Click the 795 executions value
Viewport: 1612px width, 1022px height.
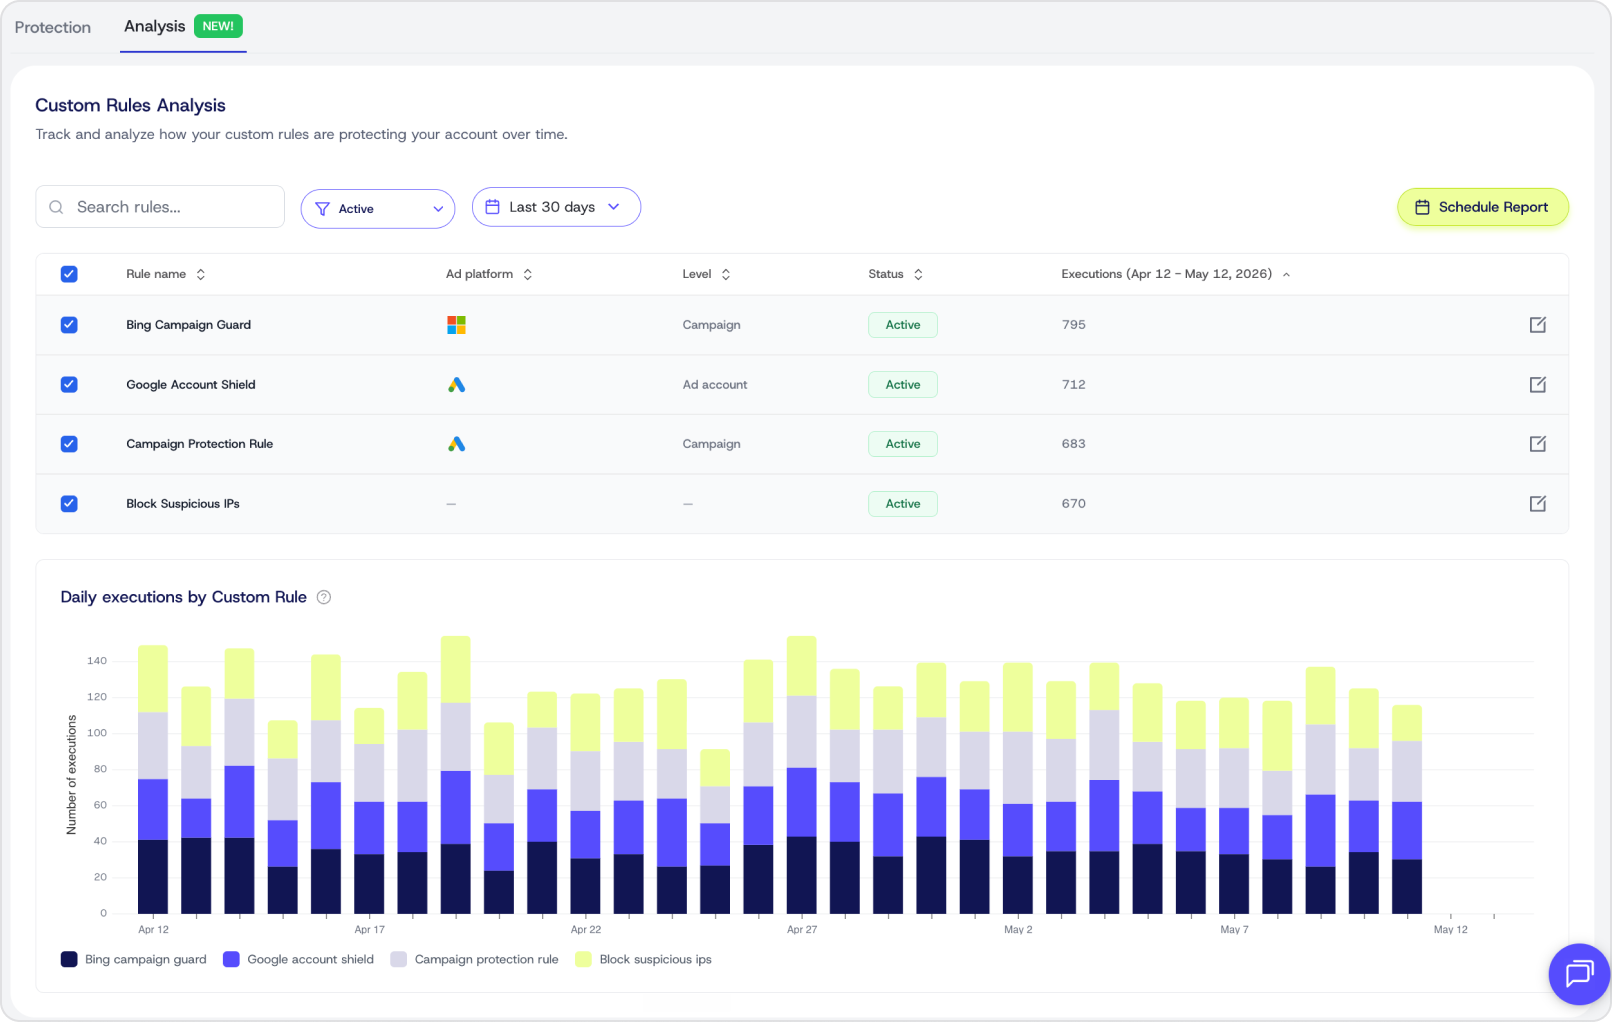(1074, 325)
